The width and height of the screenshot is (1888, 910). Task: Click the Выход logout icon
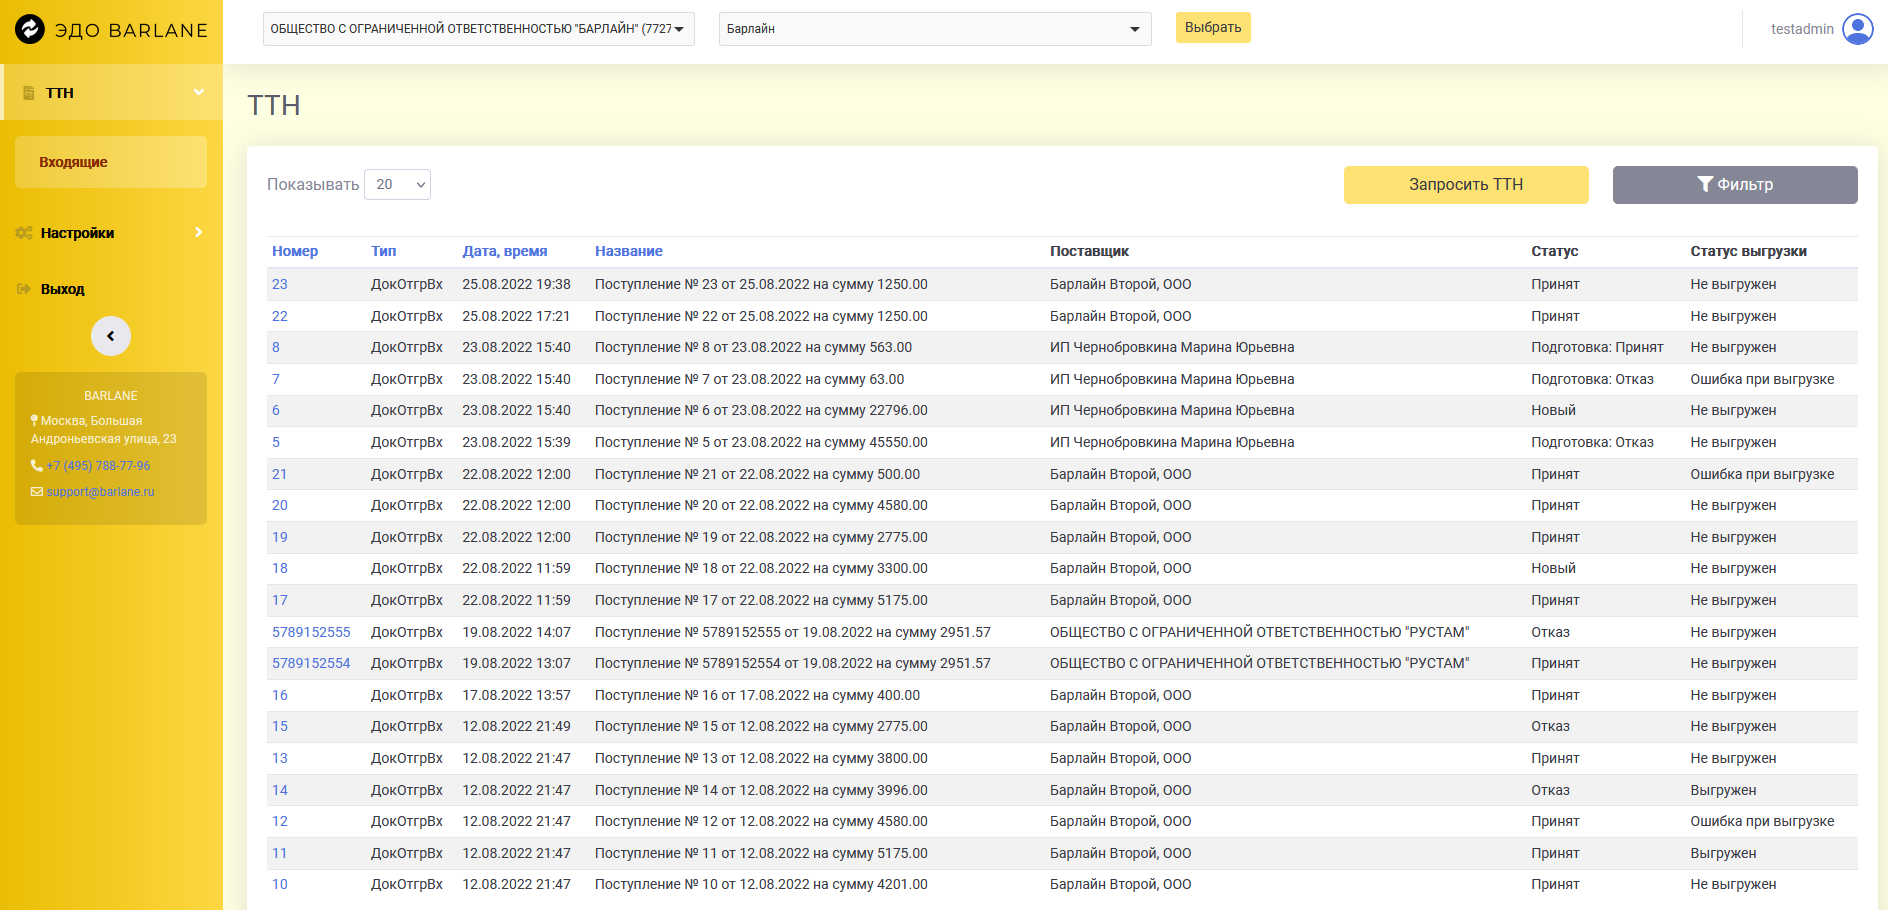pos(24,289)
